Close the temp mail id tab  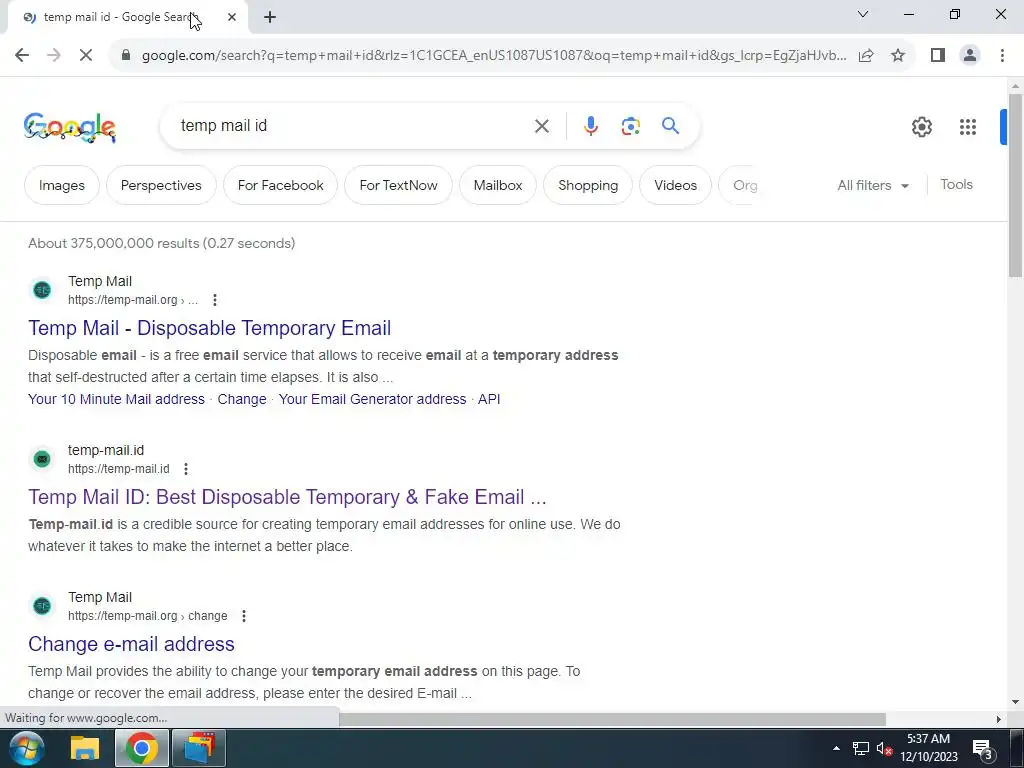tap(232, 18)
